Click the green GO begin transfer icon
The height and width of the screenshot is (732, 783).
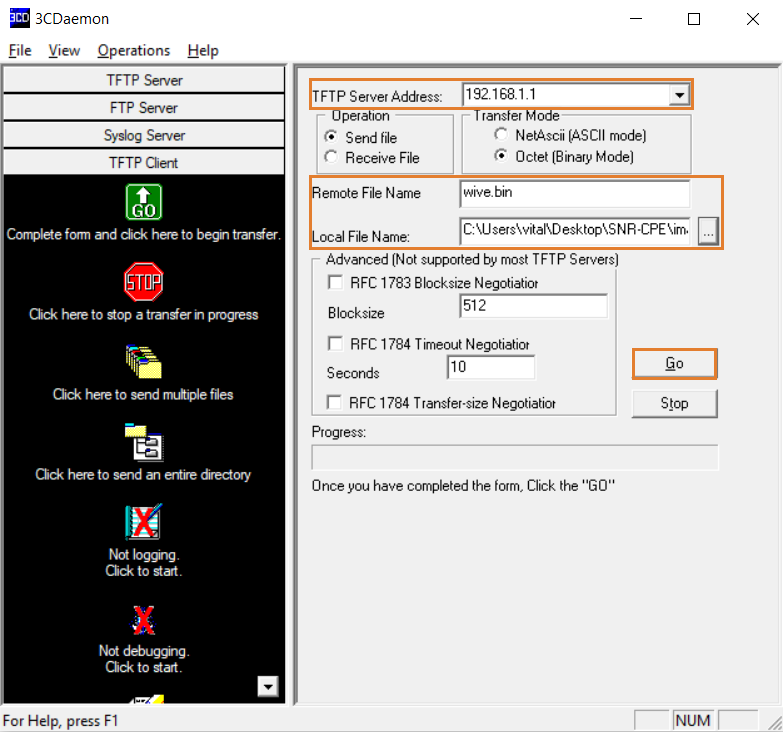click(144, 201)
